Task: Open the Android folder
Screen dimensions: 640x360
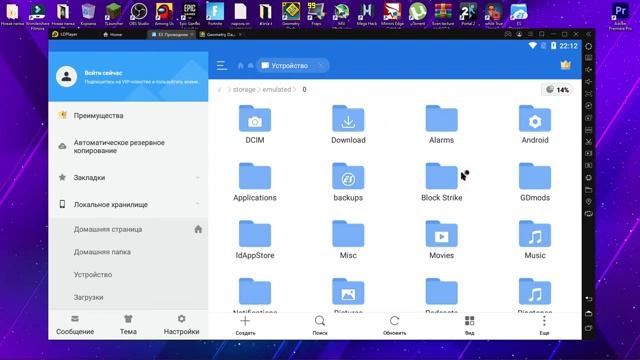Action: (535, 124)
